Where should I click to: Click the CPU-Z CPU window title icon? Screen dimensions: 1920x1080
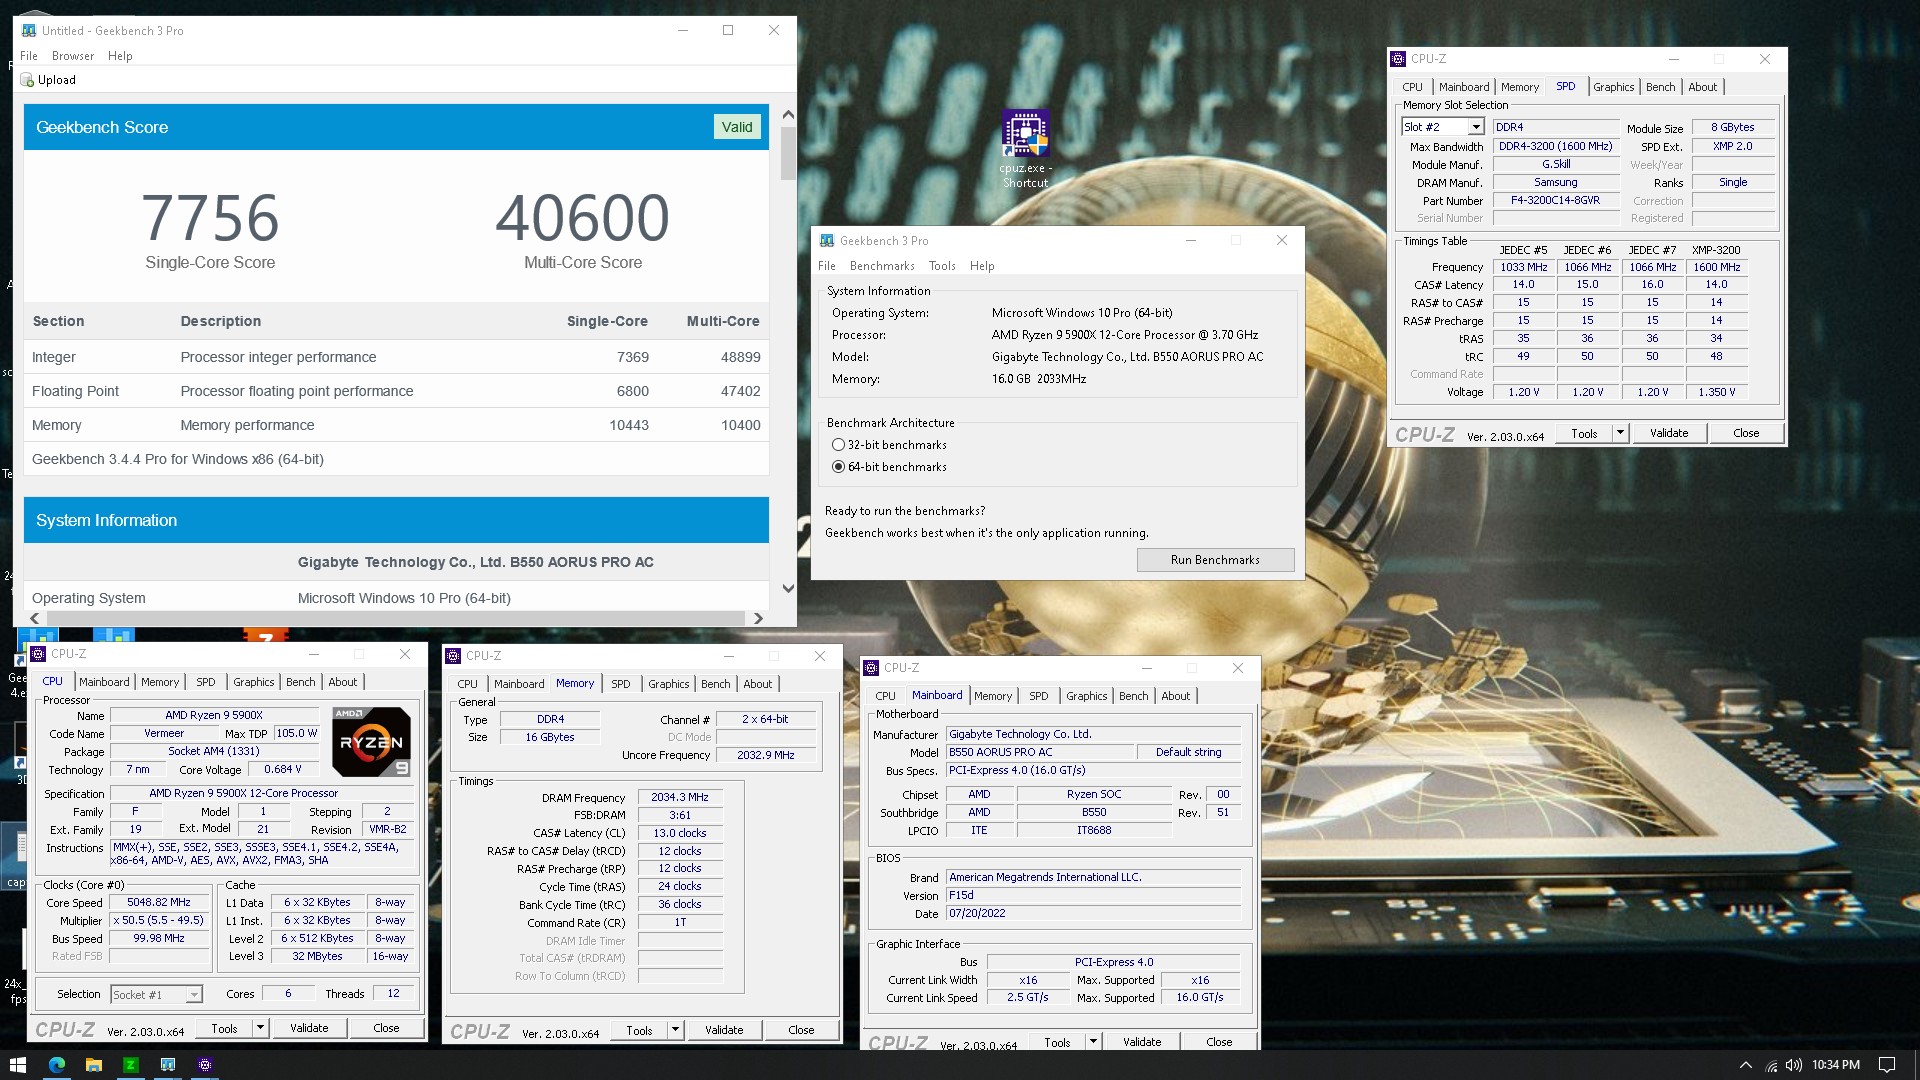point(38,654)
